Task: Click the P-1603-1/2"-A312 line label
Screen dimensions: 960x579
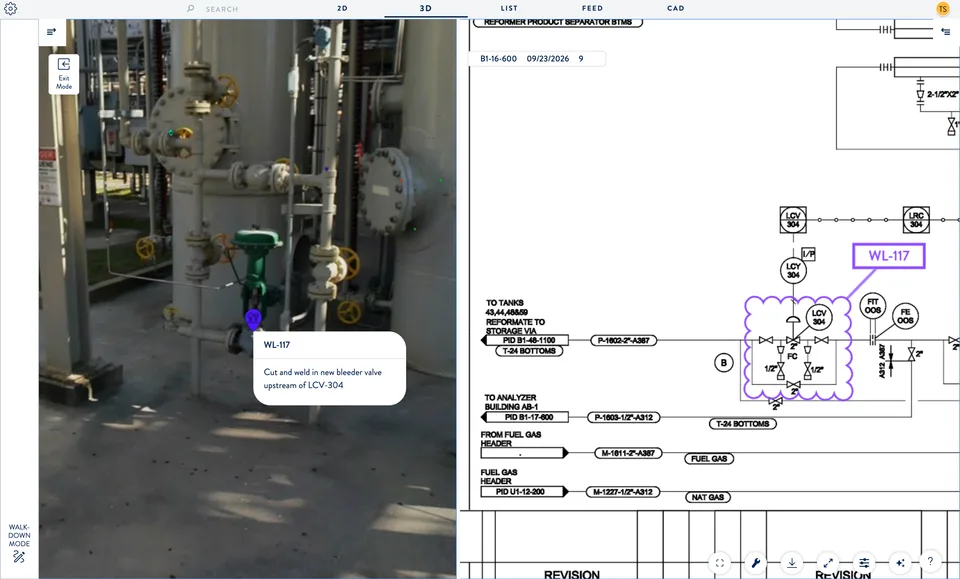Action: click(624, 417)
